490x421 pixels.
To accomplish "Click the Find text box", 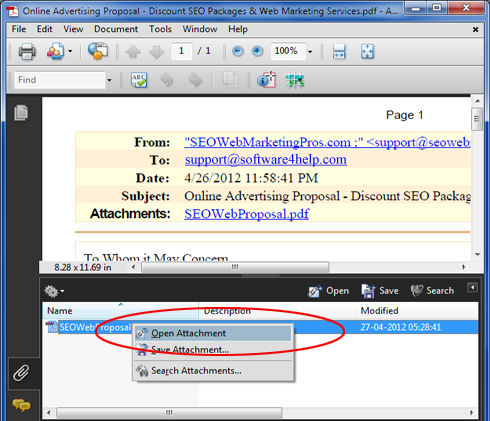I will click(x=60, y=80).
